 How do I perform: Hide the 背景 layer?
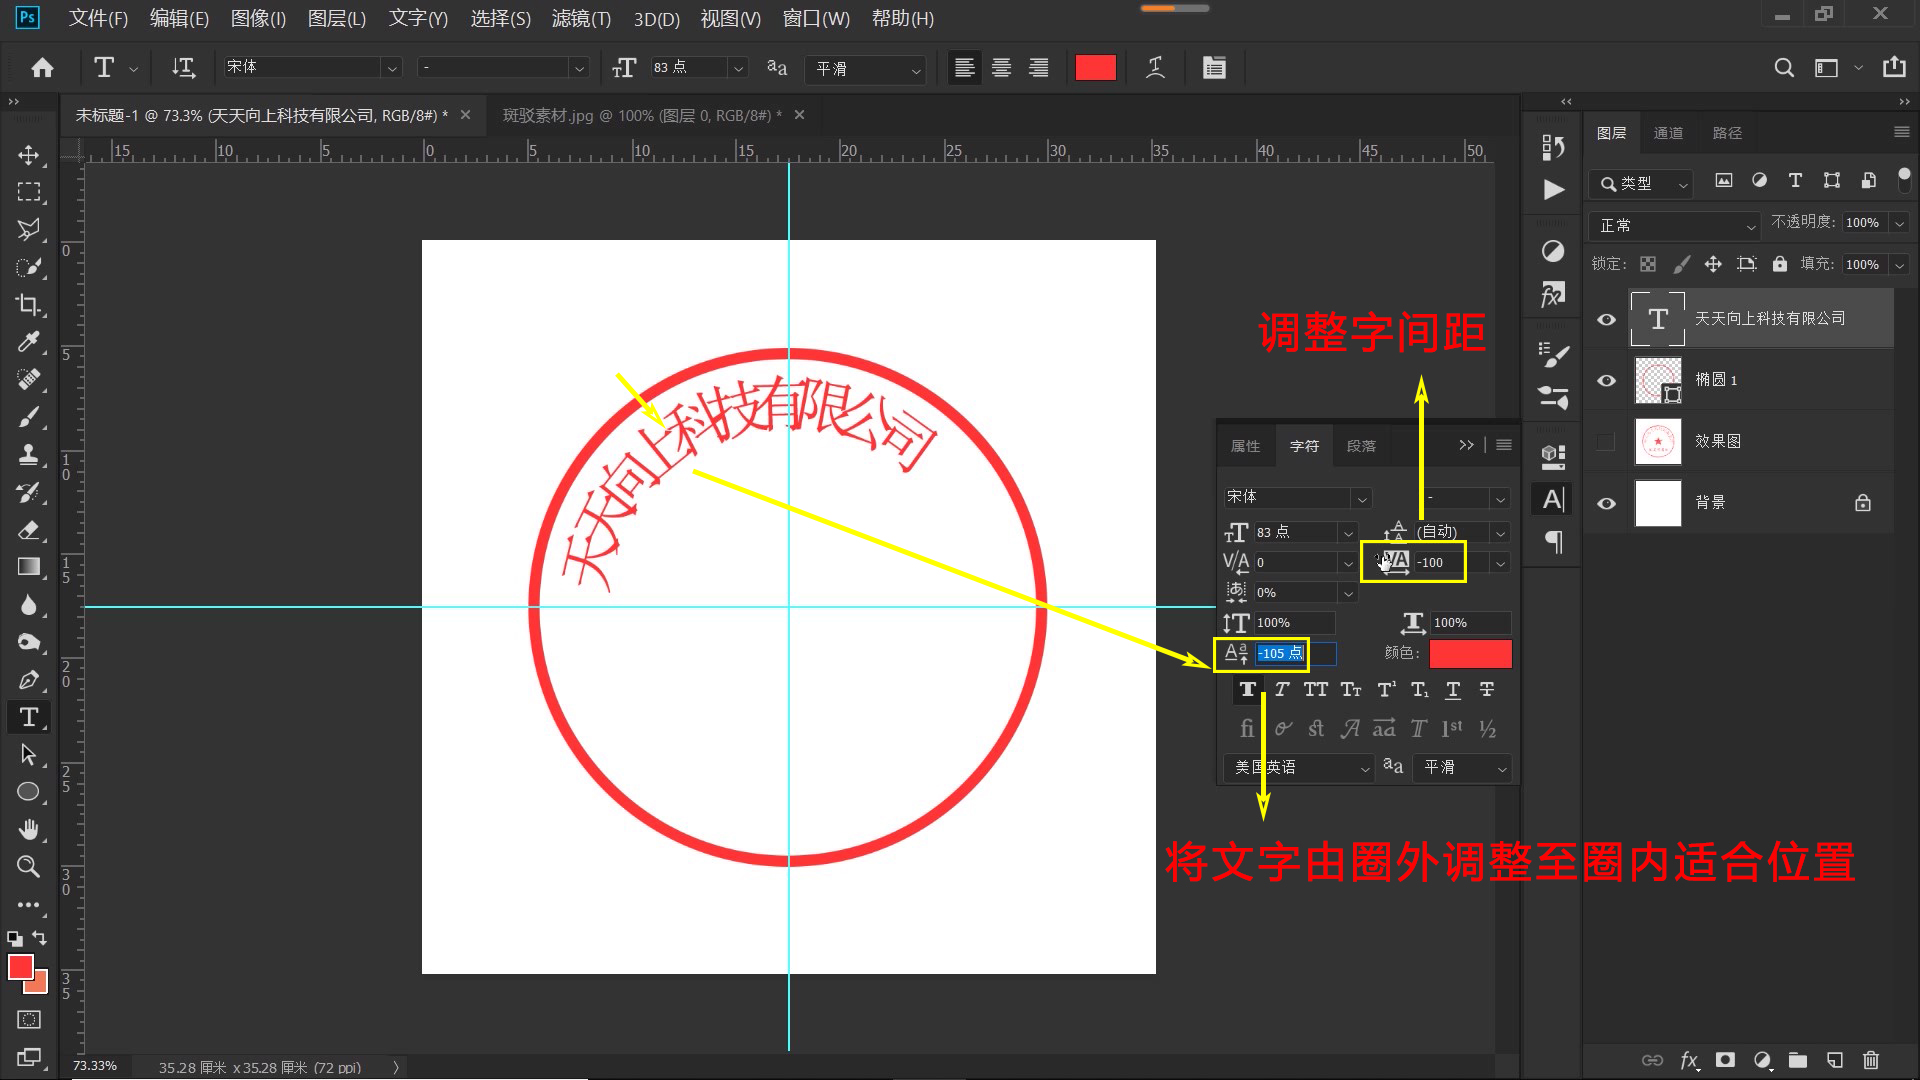(x=1606, y=503)
